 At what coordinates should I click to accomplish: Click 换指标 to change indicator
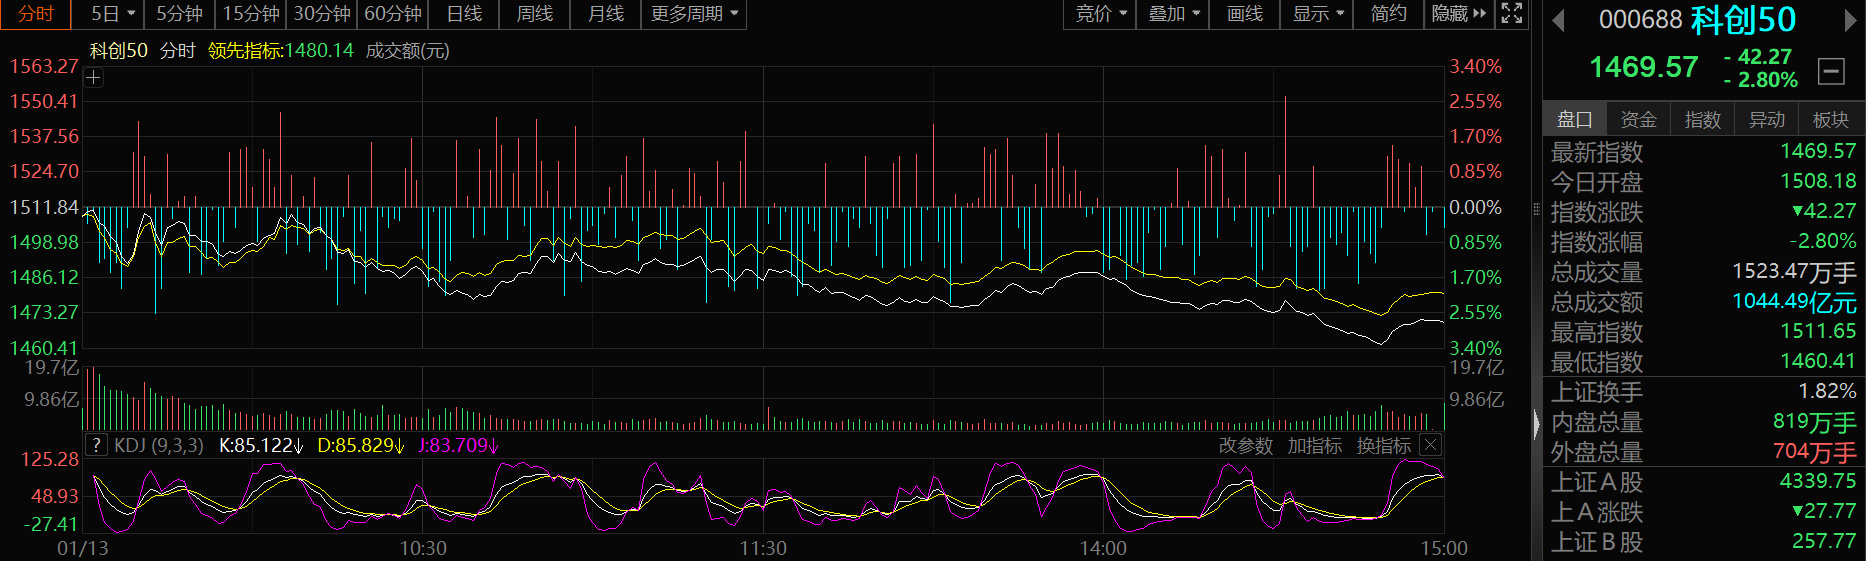tap(1383, 446)
